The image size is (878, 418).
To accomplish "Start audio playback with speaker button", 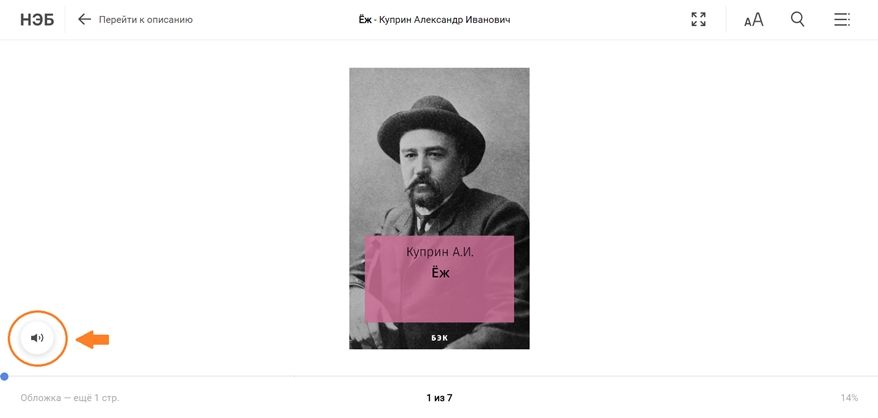I will click(37, 338).
